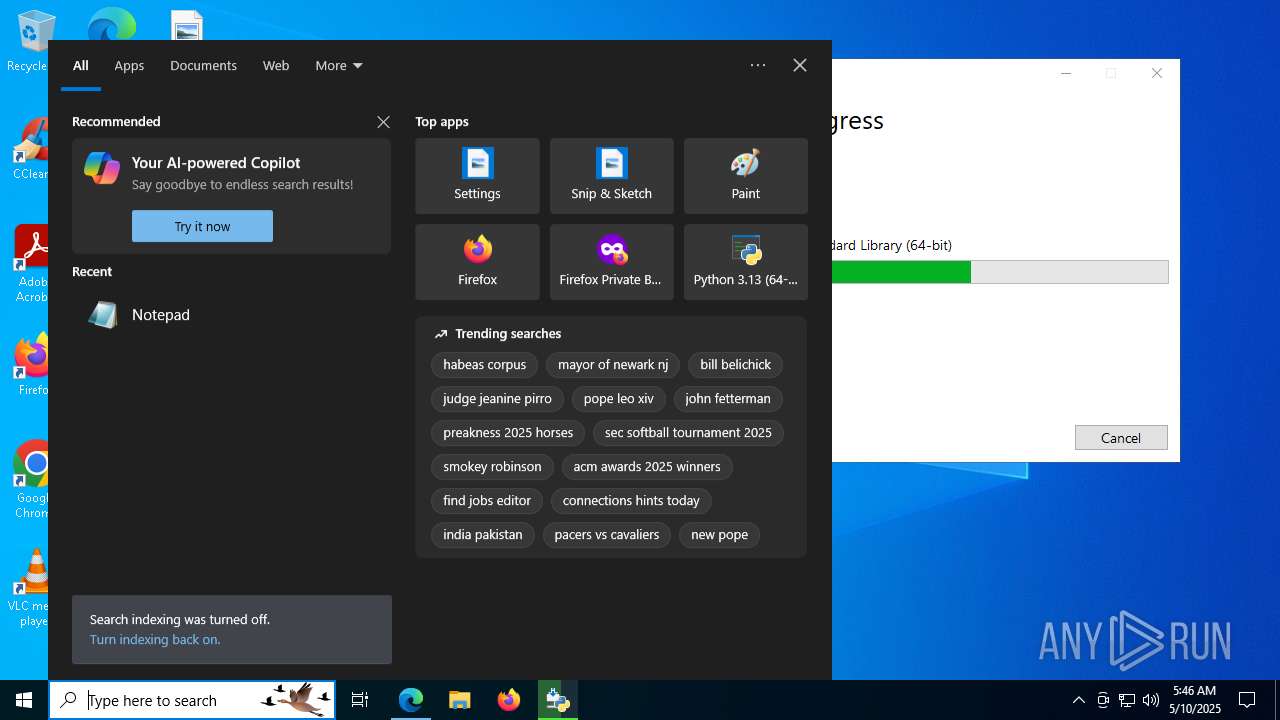1280x720 pixels.
Task: Close the search panel
Action: click(800, 65)
